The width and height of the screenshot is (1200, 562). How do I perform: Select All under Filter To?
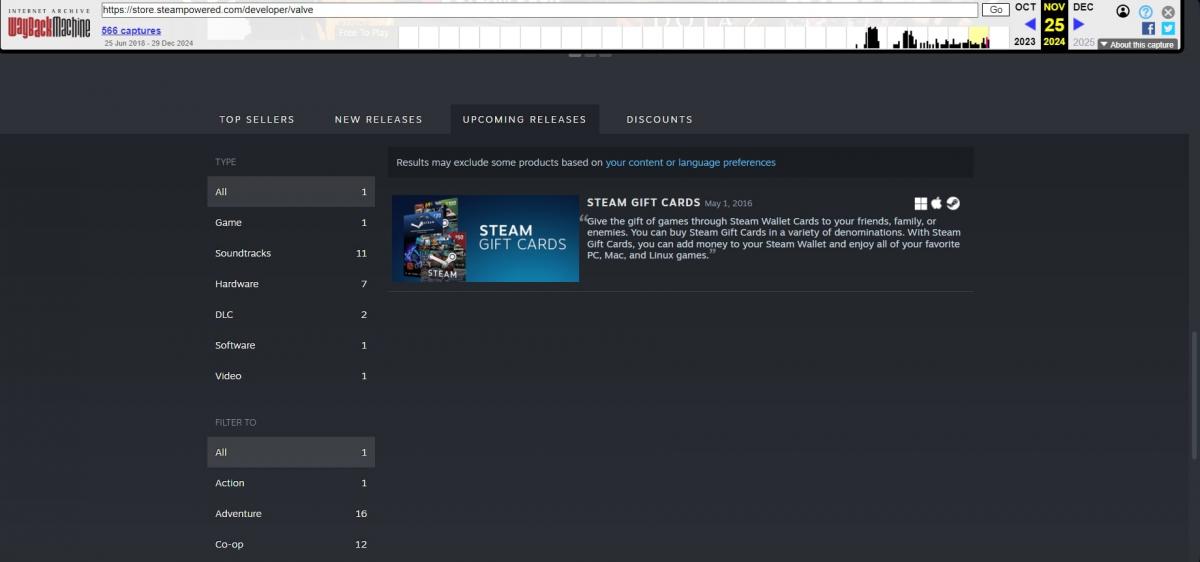click(x=291, y=453)
